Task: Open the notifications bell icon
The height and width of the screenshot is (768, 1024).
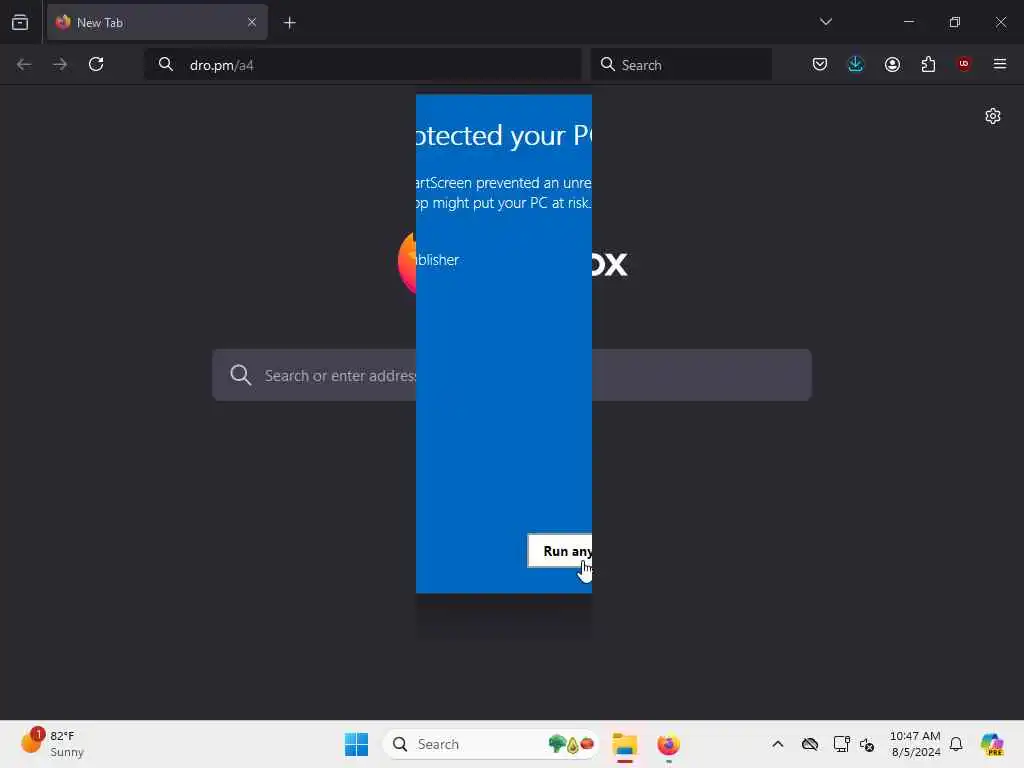Action: click(x=956, y=744)
